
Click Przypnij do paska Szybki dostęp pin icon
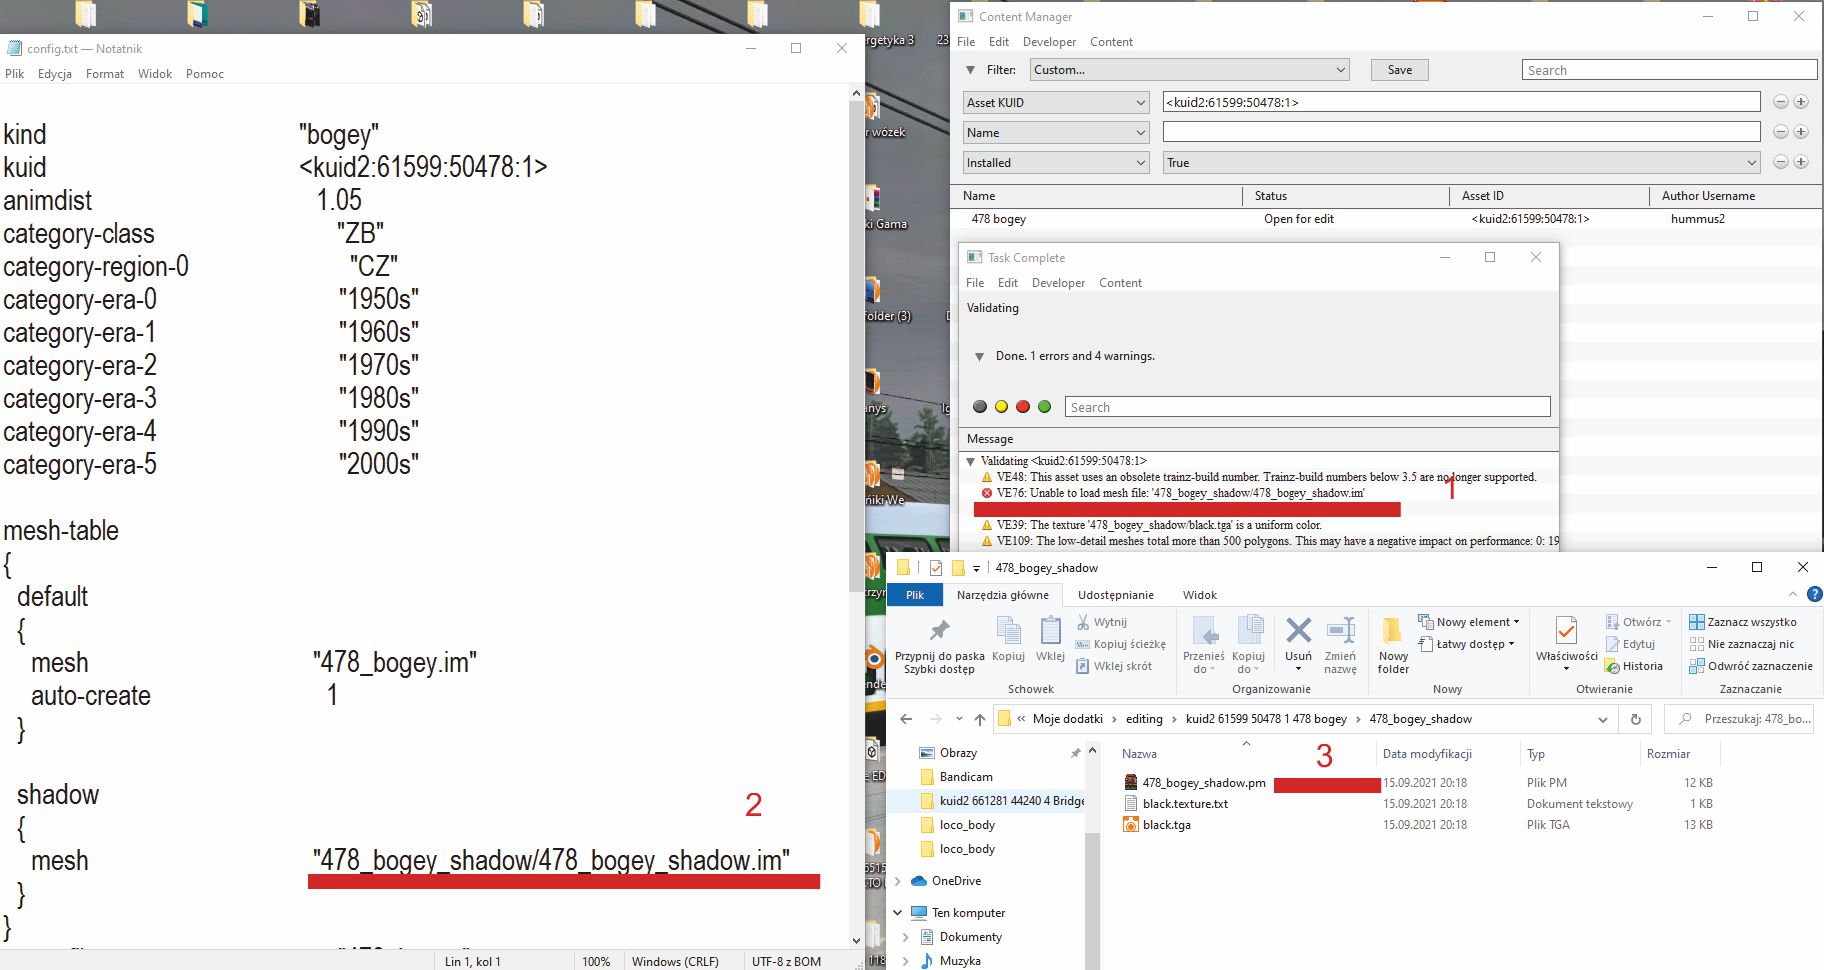939,632
